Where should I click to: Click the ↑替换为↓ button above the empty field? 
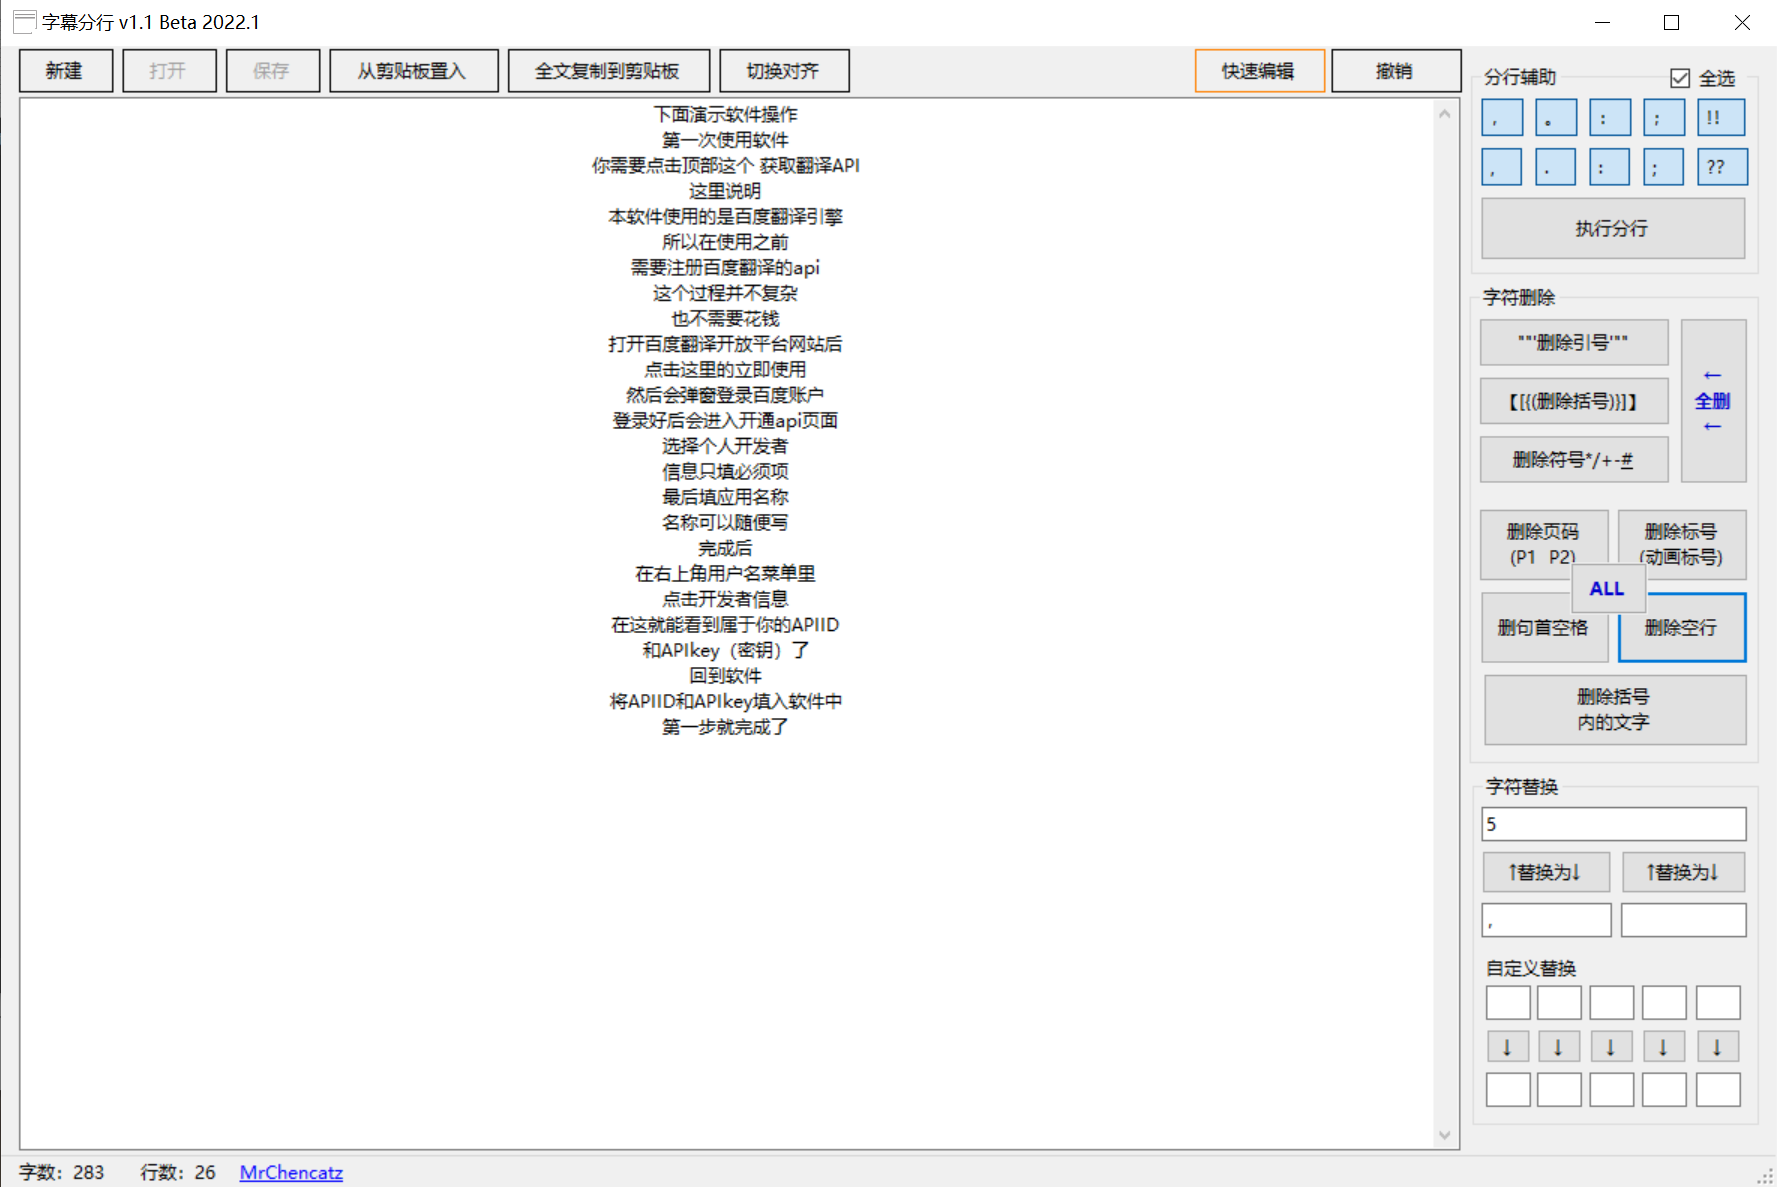(x=1684, y=872)
